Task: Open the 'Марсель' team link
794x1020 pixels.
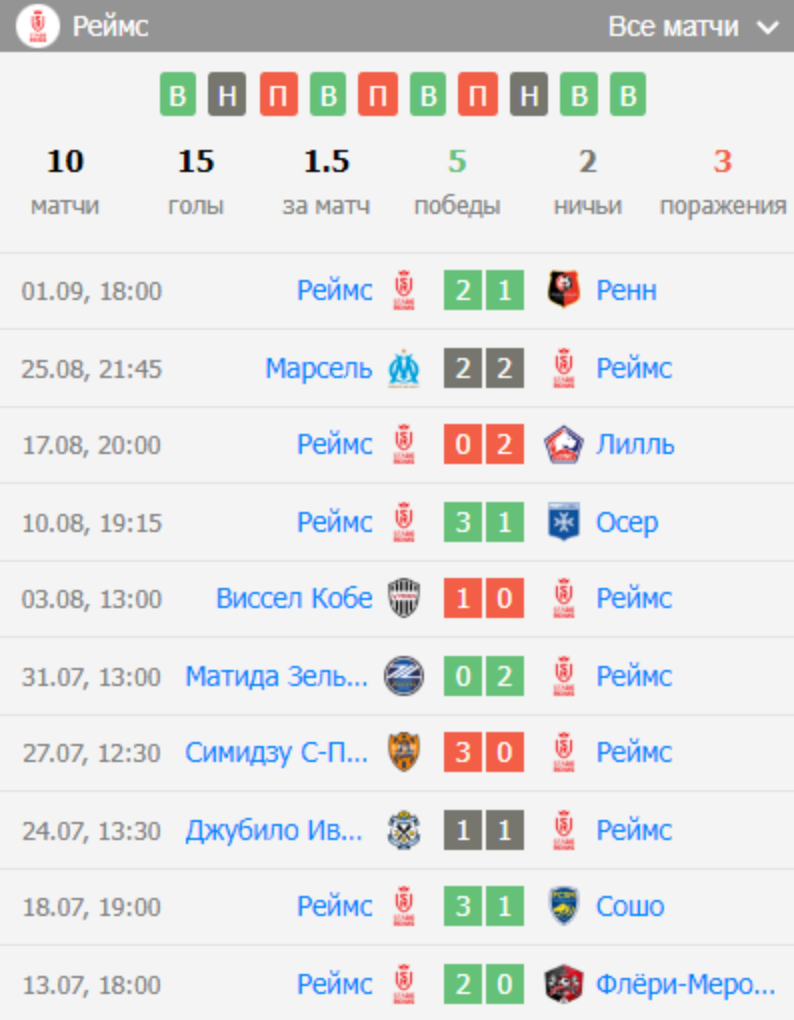Action: (x=318, y=368)
